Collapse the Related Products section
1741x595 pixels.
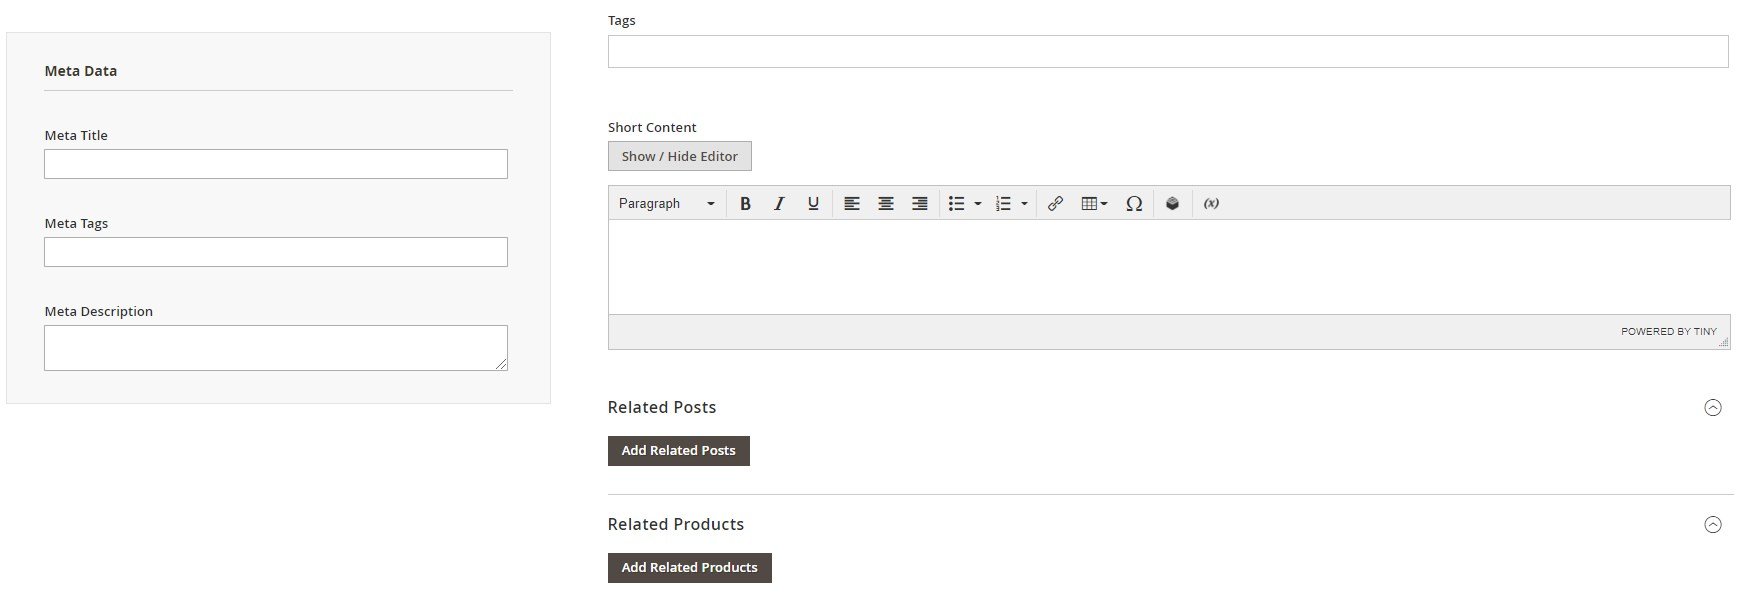tap(1713, 524)
